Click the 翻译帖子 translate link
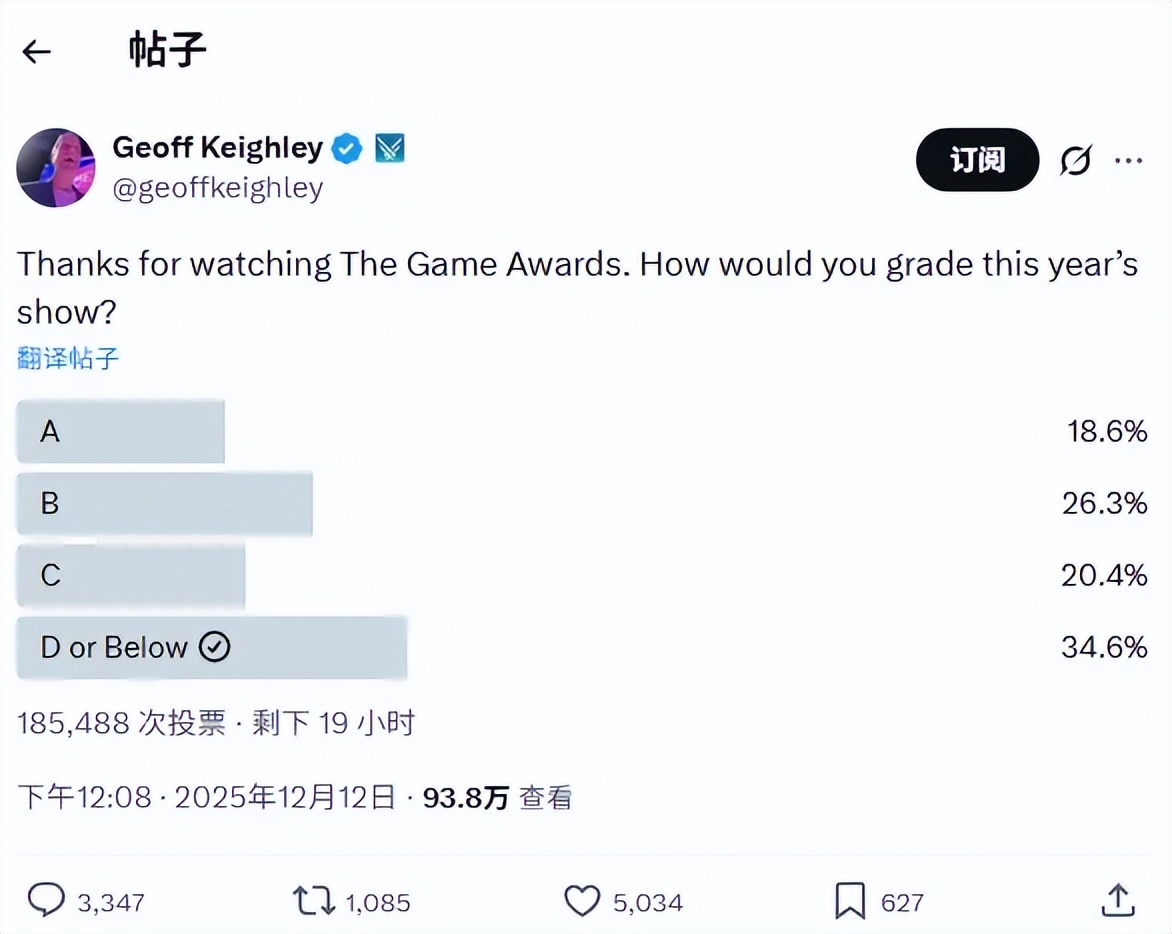This screenshot has height=934, width=1172. pos(68,358)
